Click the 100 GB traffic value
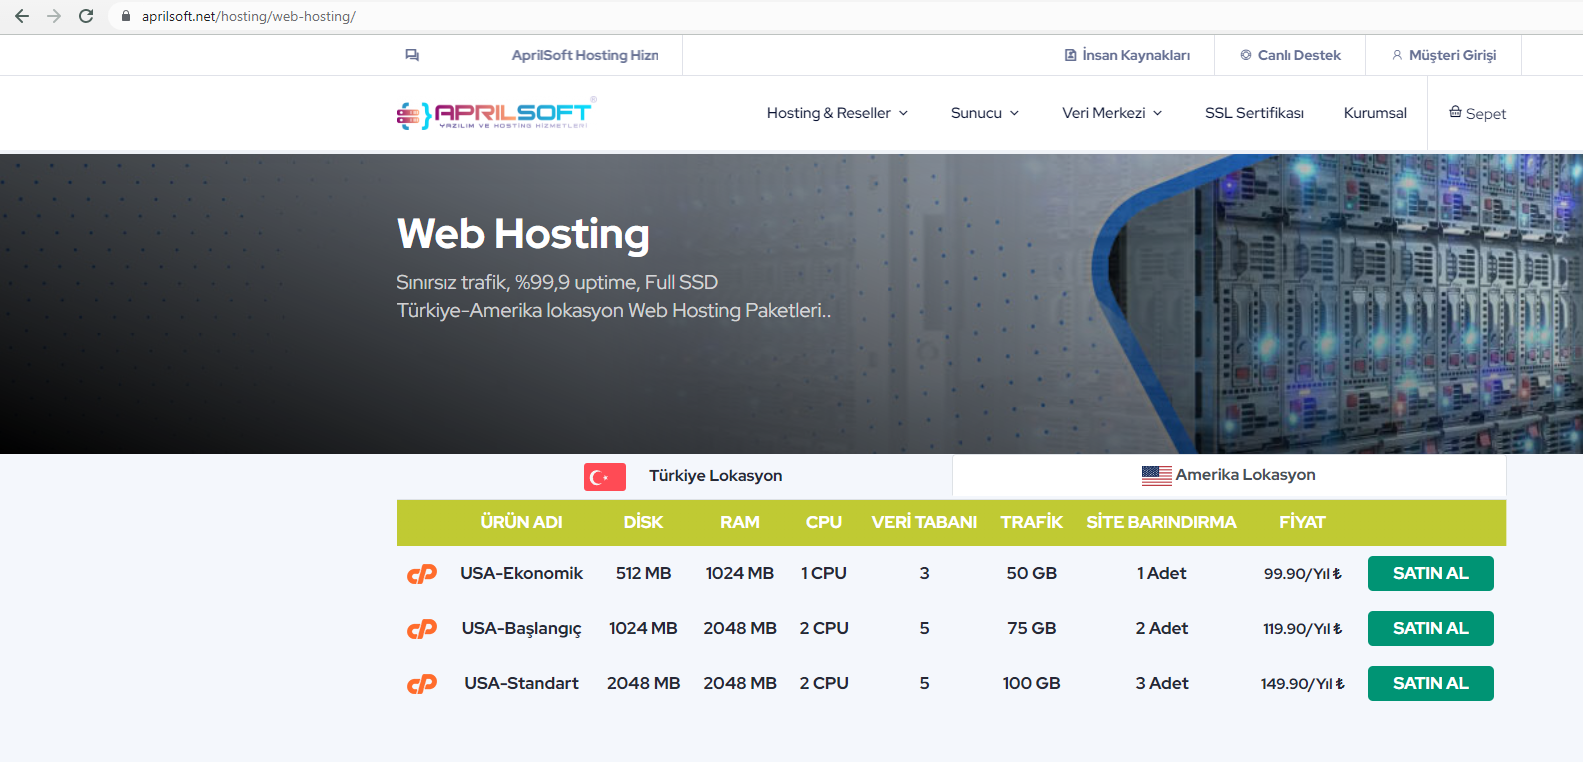The height and width of the screenshot is (762, 1583). pyautogui.click(x=1032, y=683)
